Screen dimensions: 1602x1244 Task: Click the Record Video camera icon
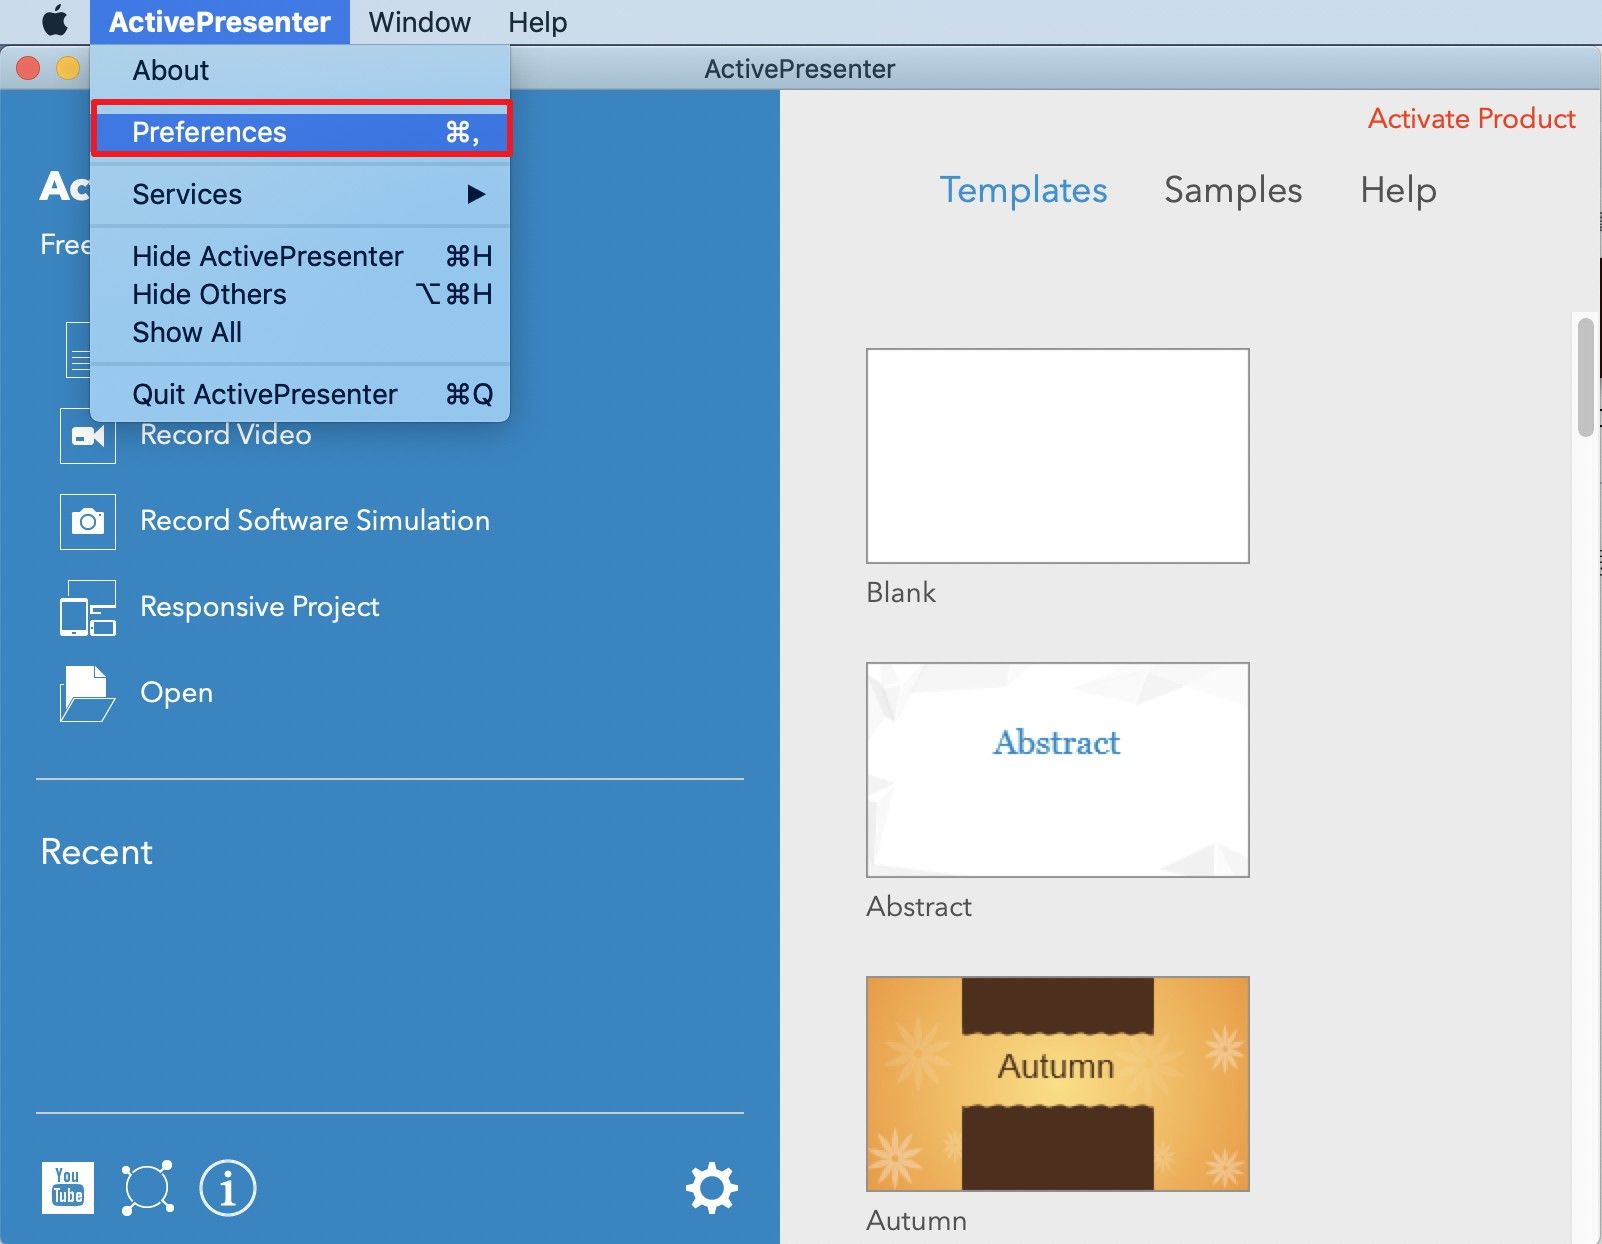pyautogui.click(x=88, y=436)
